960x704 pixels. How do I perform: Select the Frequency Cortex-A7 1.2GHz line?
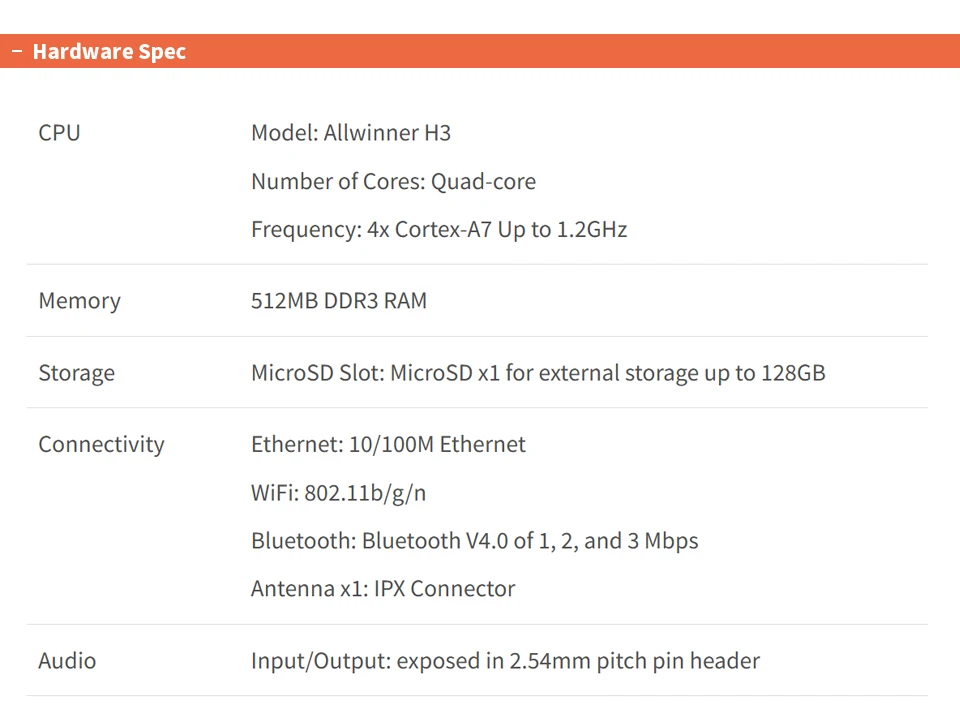click(439, 229)
